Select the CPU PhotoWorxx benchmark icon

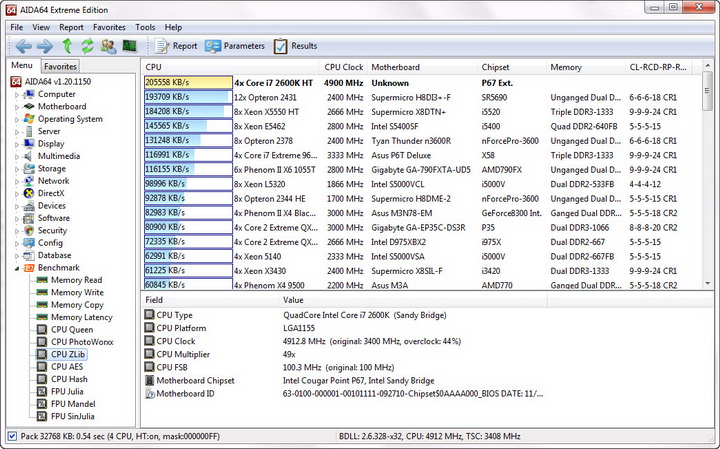pyautogui.click(x=42, y=342)
